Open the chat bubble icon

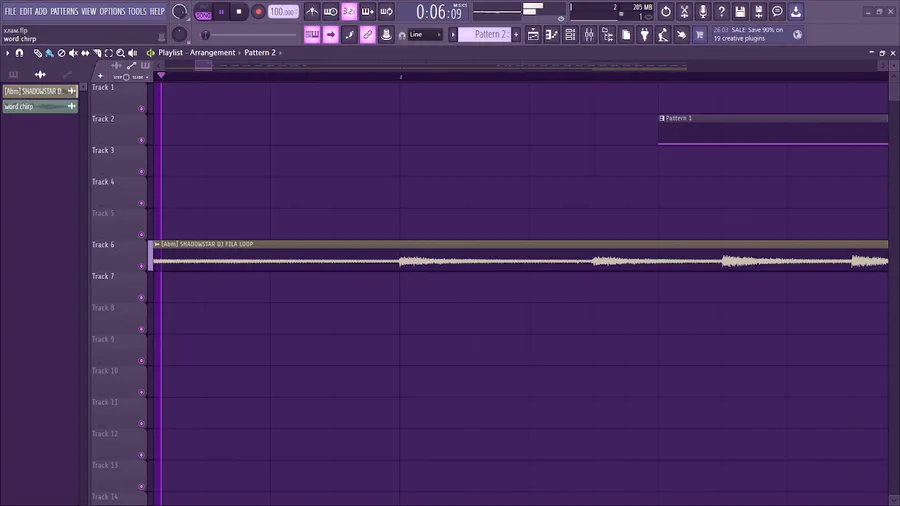point(777,11)
